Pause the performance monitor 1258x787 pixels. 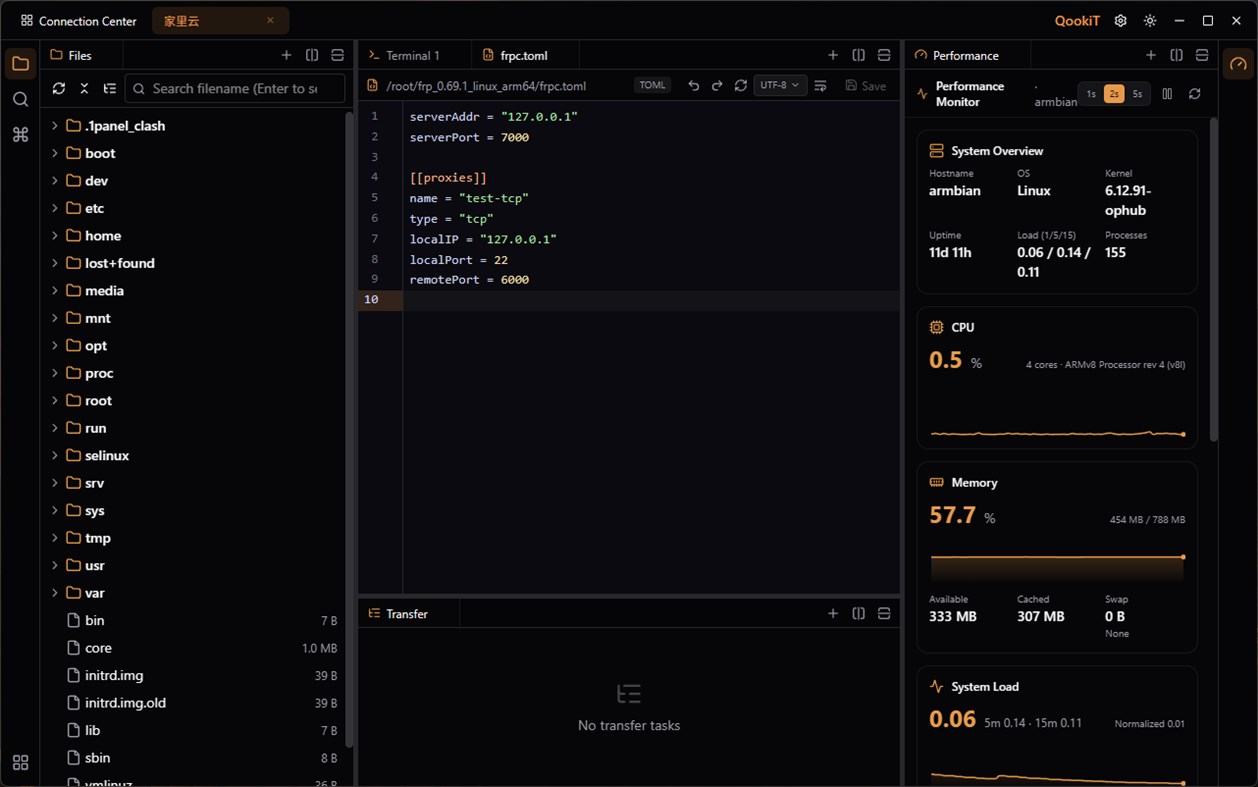1167,93
